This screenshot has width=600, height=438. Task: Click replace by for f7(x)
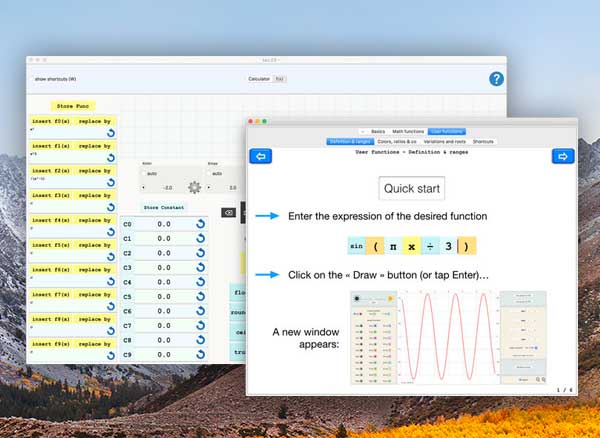coord(95,295)
